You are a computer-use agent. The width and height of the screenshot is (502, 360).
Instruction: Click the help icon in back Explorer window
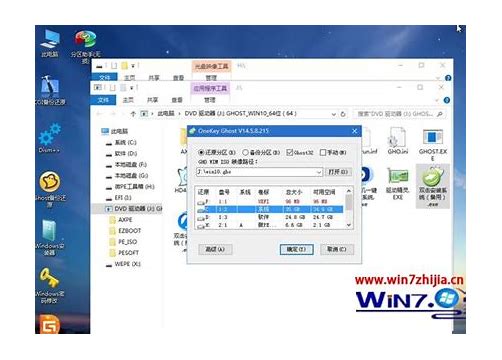click(x=448, y=78)
